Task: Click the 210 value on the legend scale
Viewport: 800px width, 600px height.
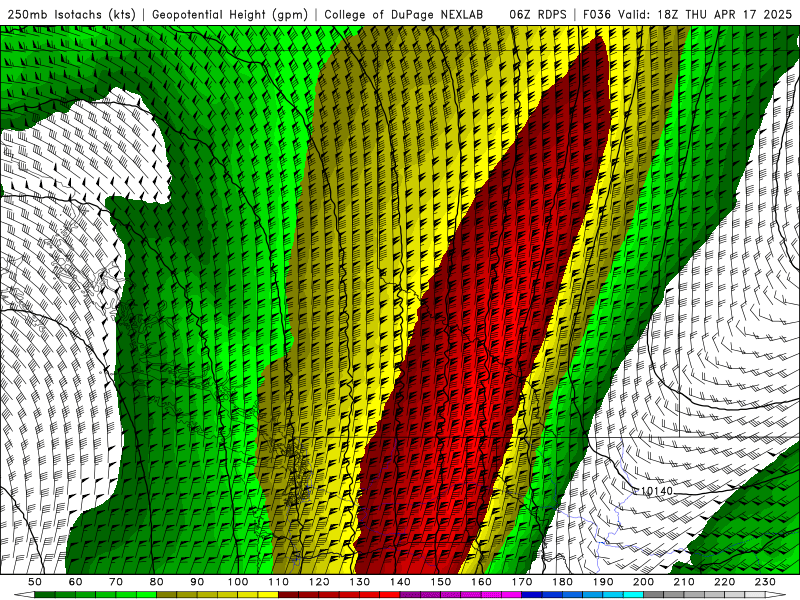Action: coord(684,582)
